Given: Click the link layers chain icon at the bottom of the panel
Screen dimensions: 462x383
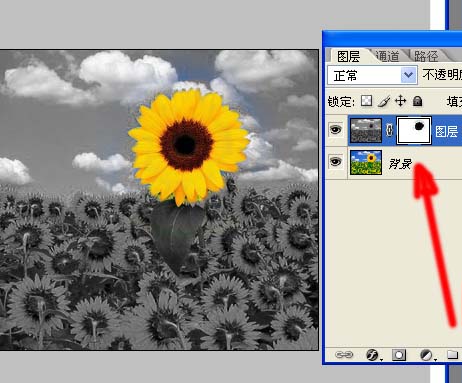Looking at the screenshot, I should 344,355.
